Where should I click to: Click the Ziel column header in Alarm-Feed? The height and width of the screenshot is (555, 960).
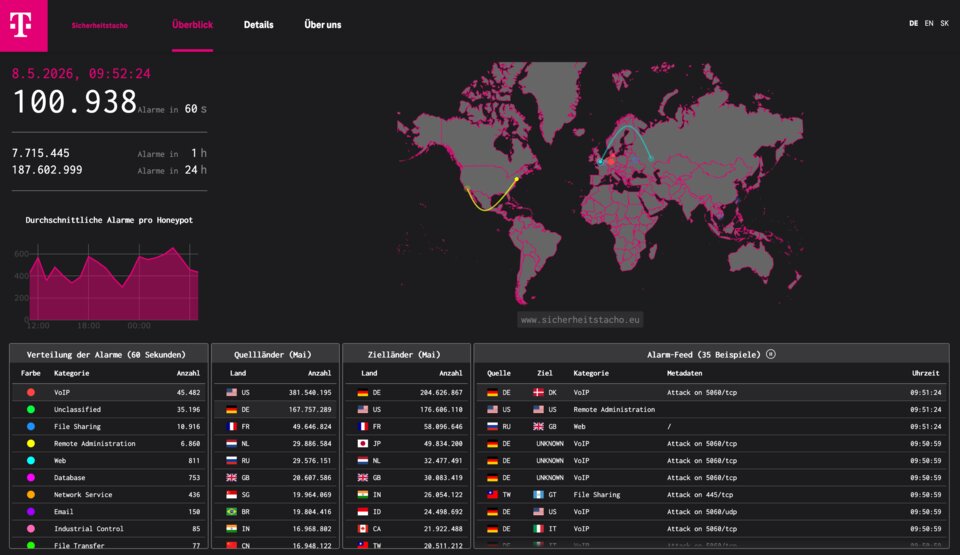point(544,373)
